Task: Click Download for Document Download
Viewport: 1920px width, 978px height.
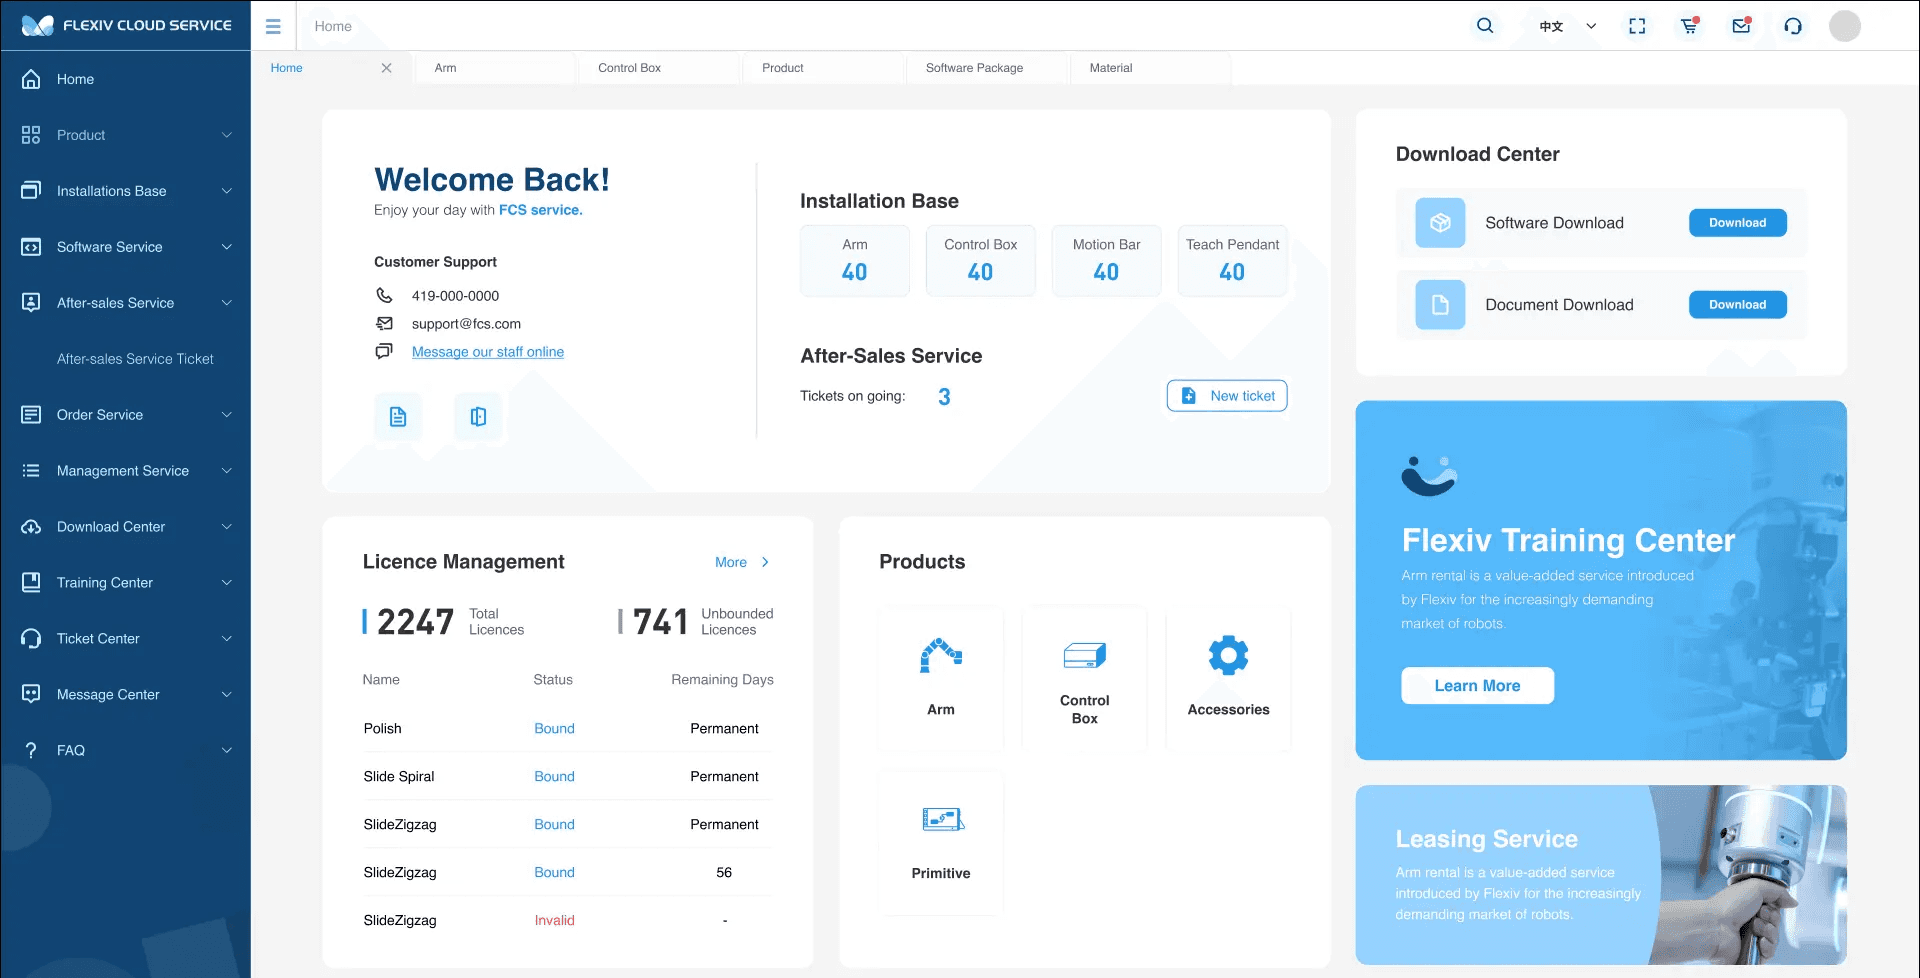Action: coord(1737,305)
